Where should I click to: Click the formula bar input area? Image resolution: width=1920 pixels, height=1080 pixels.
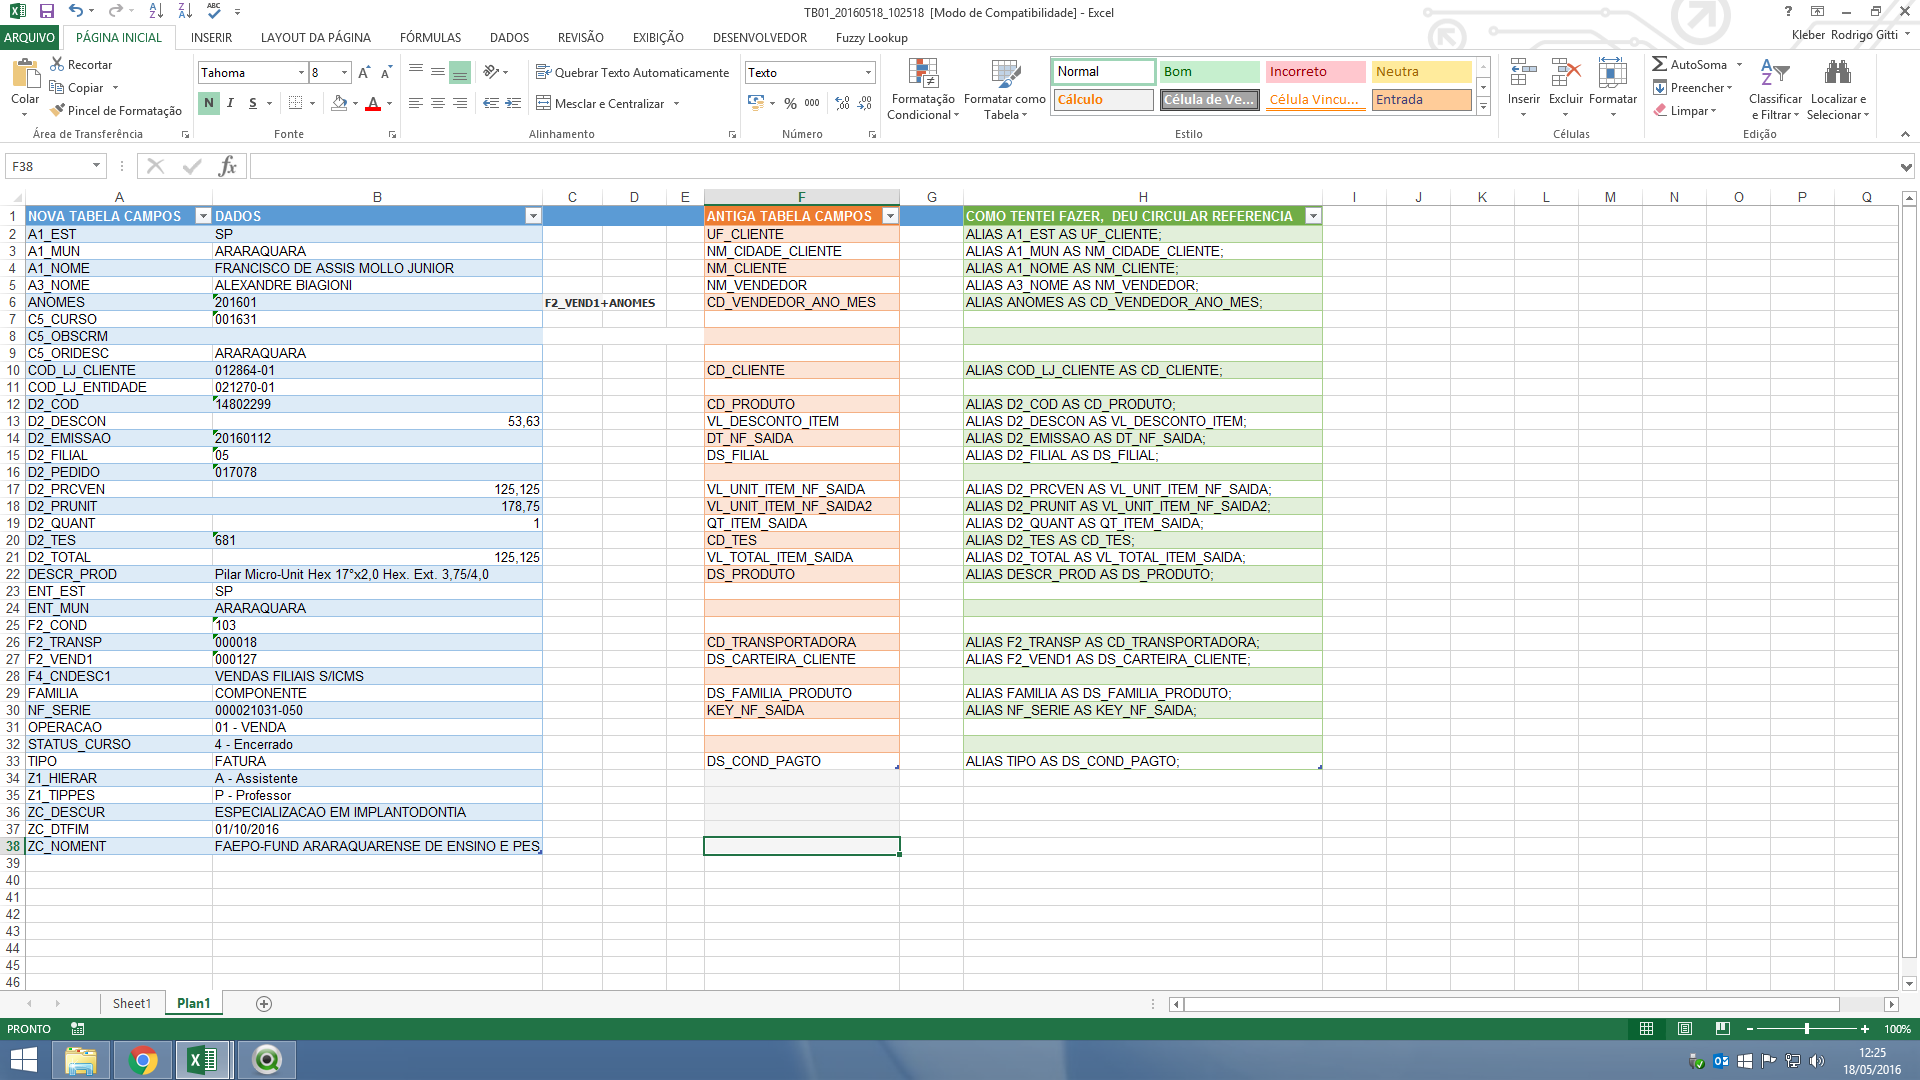point(1075,166)
